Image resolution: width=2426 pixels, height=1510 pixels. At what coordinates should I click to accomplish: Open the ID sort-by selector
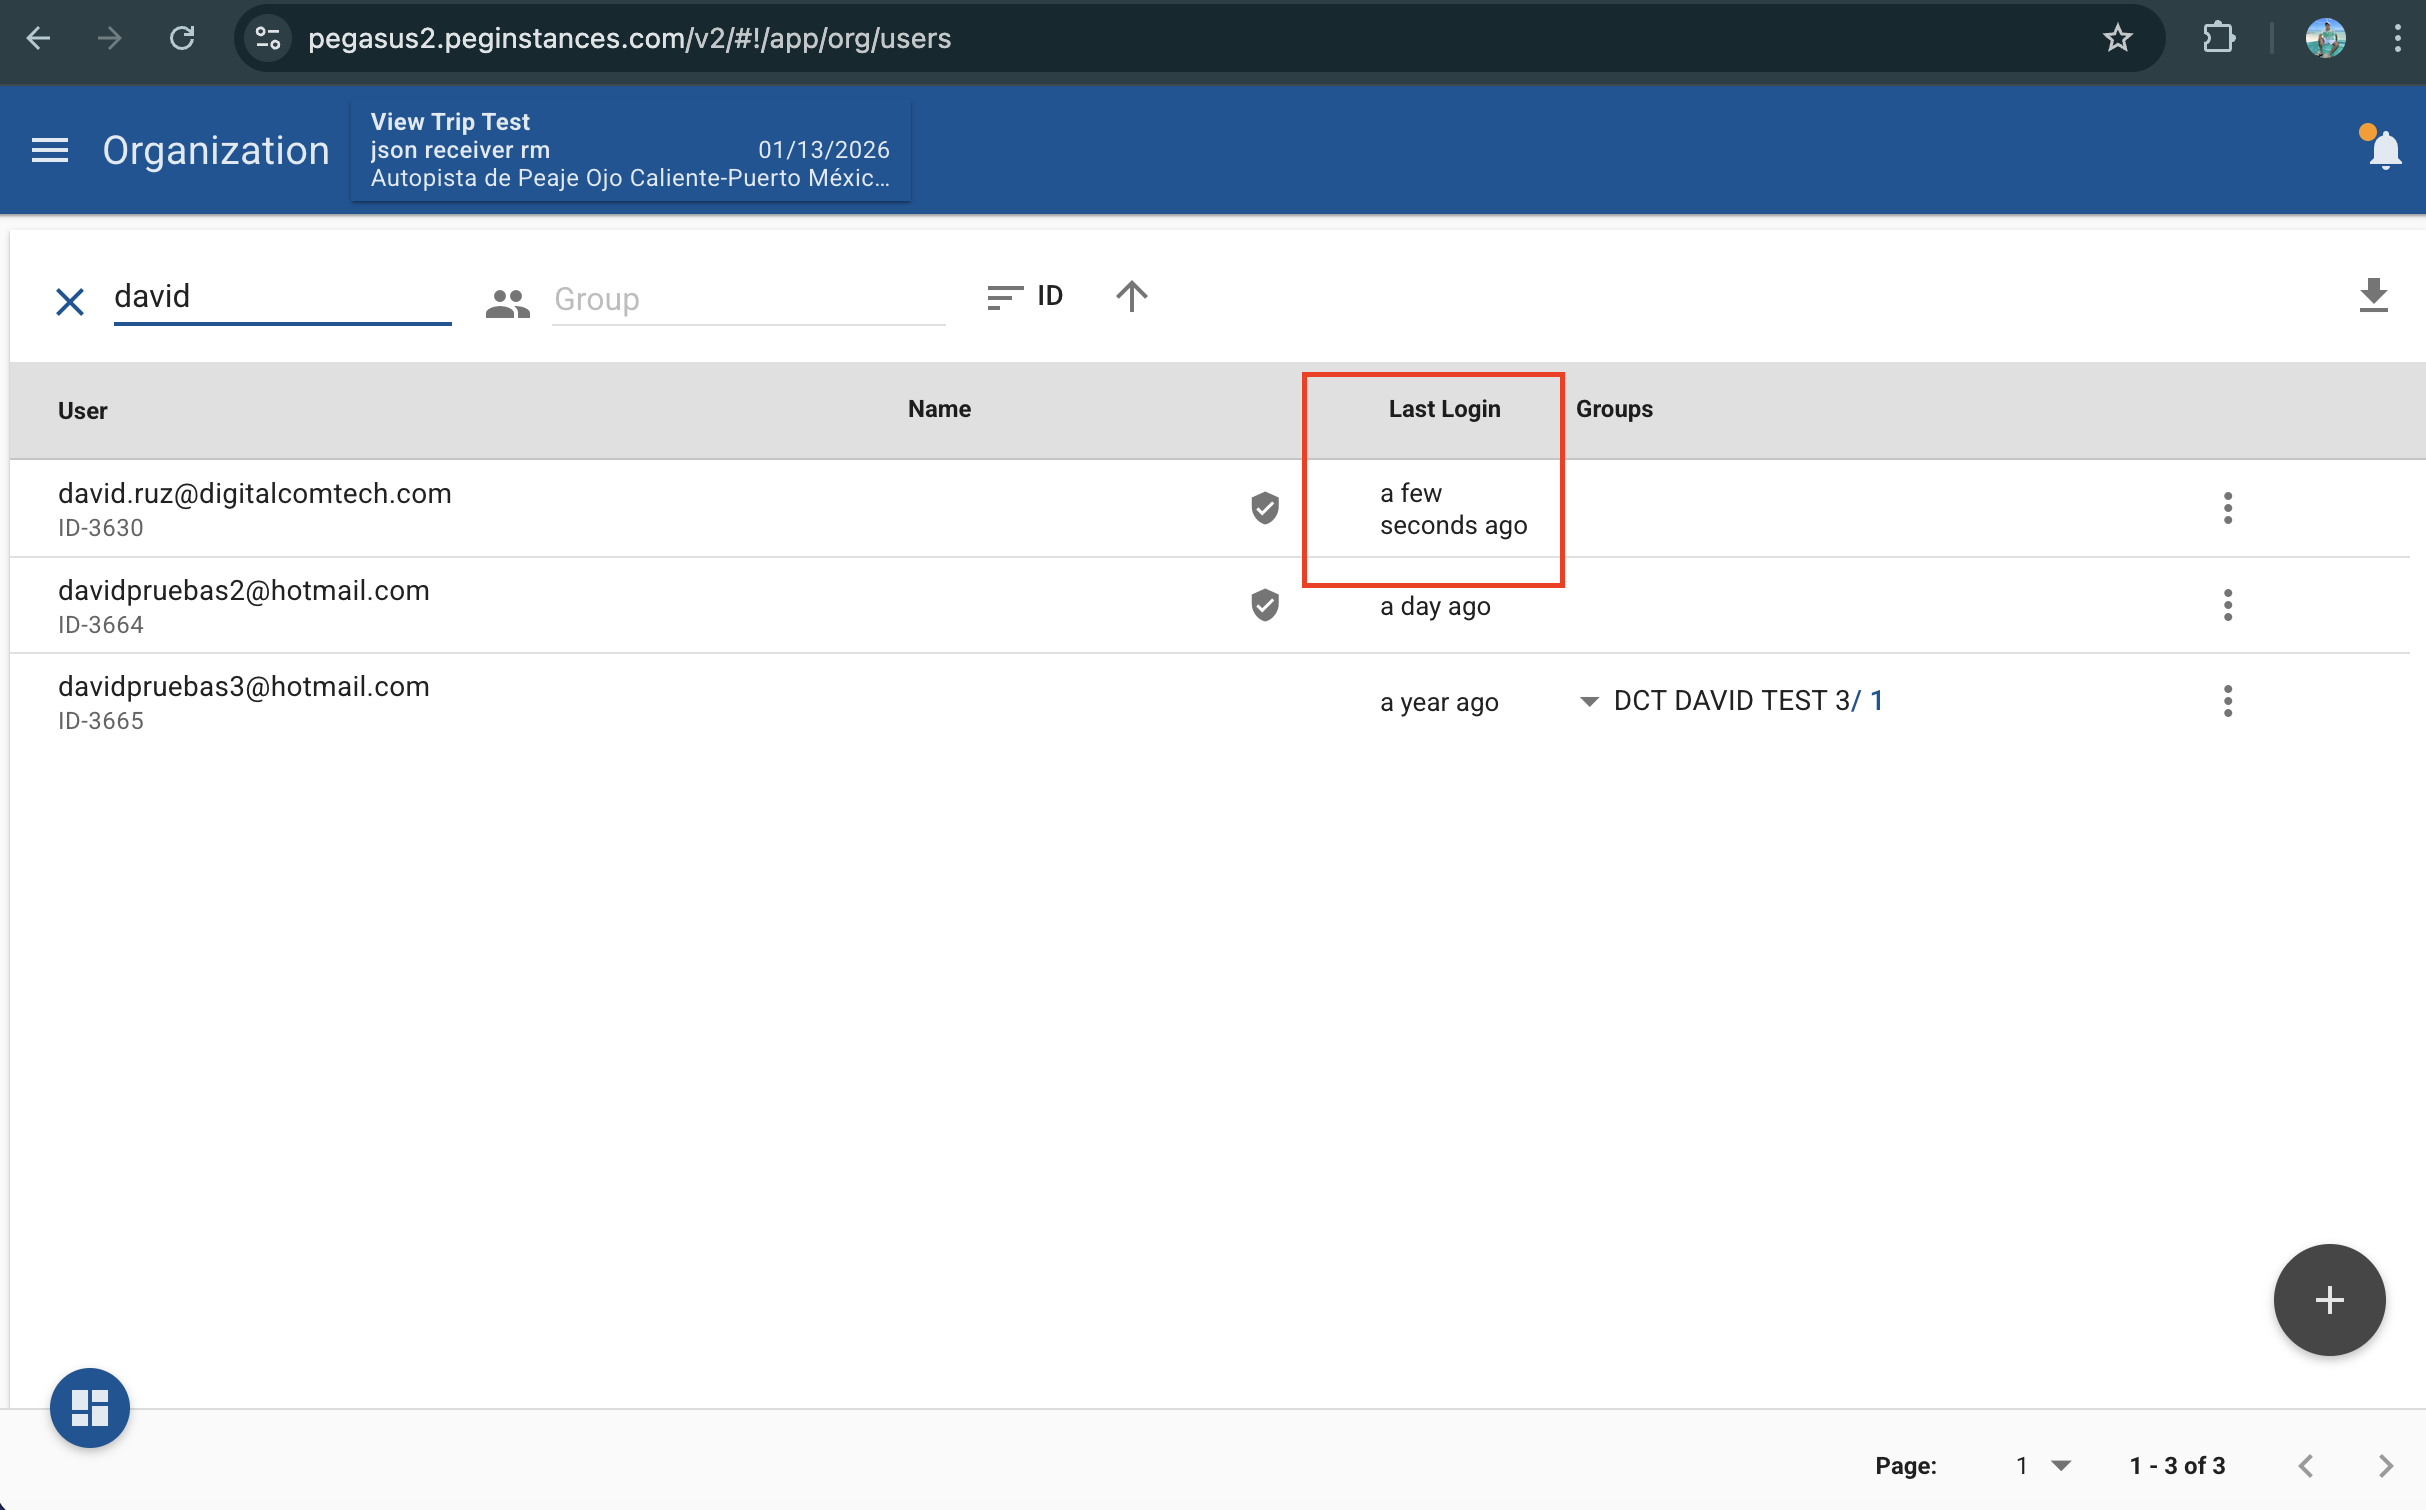click(1026, 296)
